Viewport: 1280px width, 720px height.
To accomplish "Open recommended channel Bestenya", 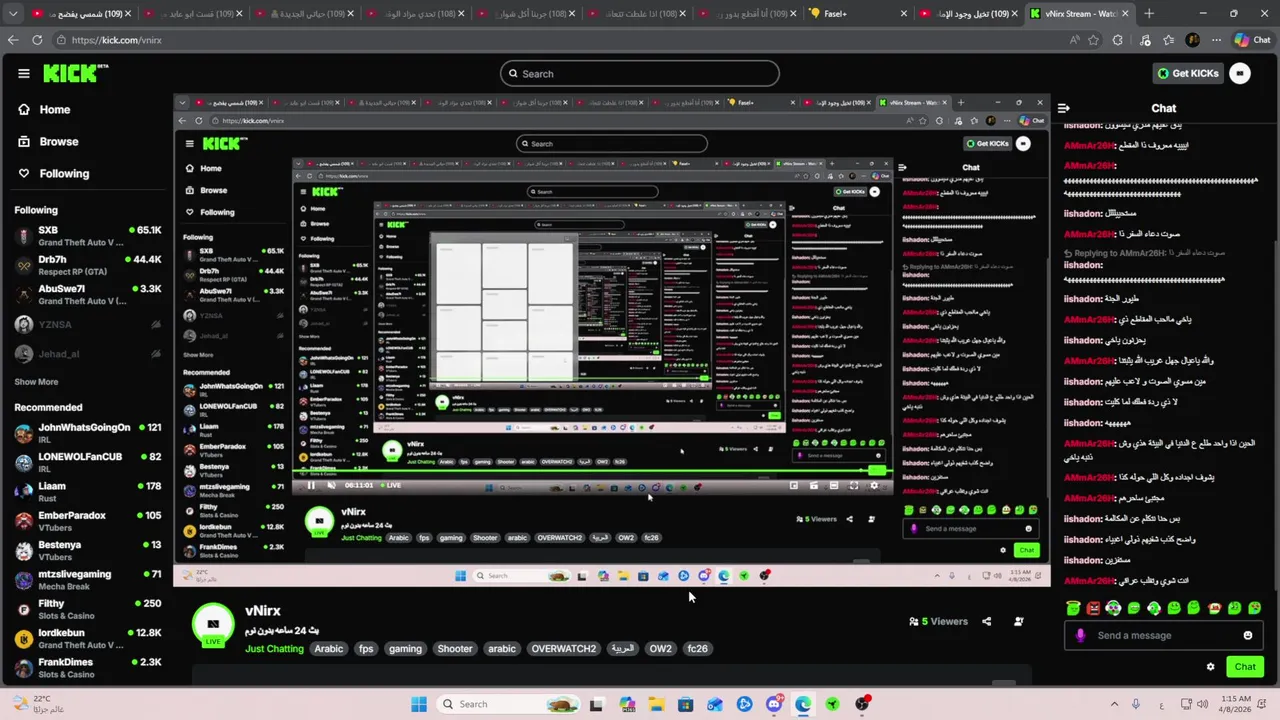I will [x=88, y=550].
